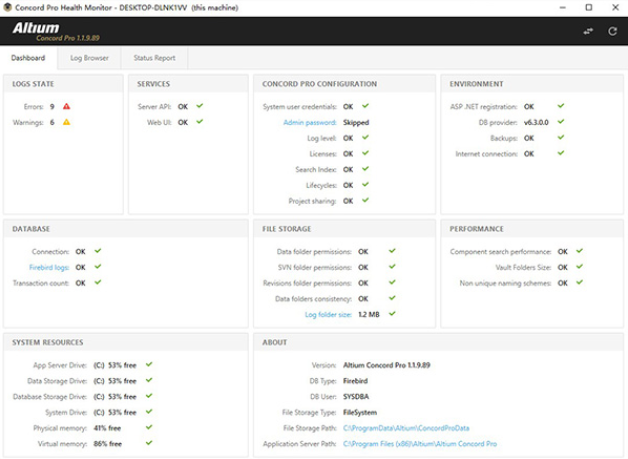The height and width of the screenshot is (459, 628).
Task: Open the Status Report tab
Action: coord(154,58)
